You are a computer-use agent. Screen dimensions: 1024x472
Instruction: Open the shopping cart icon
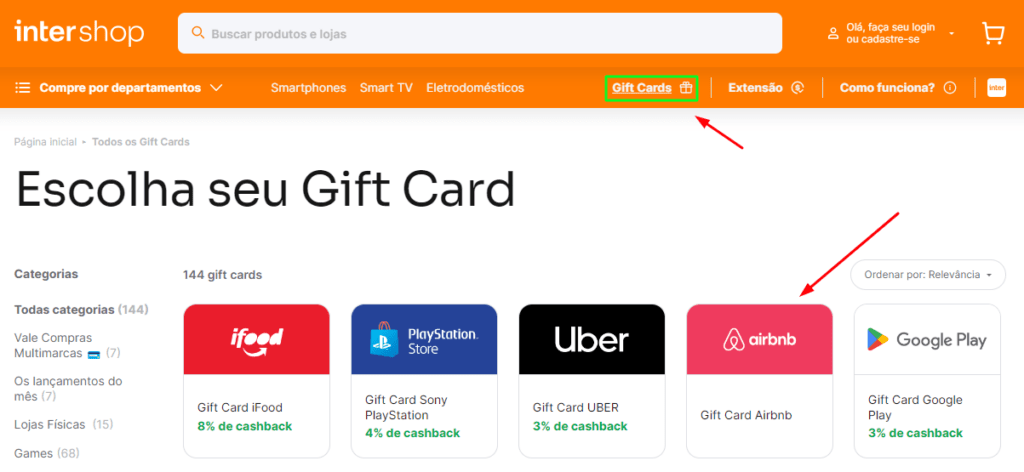tap(993, 33)
